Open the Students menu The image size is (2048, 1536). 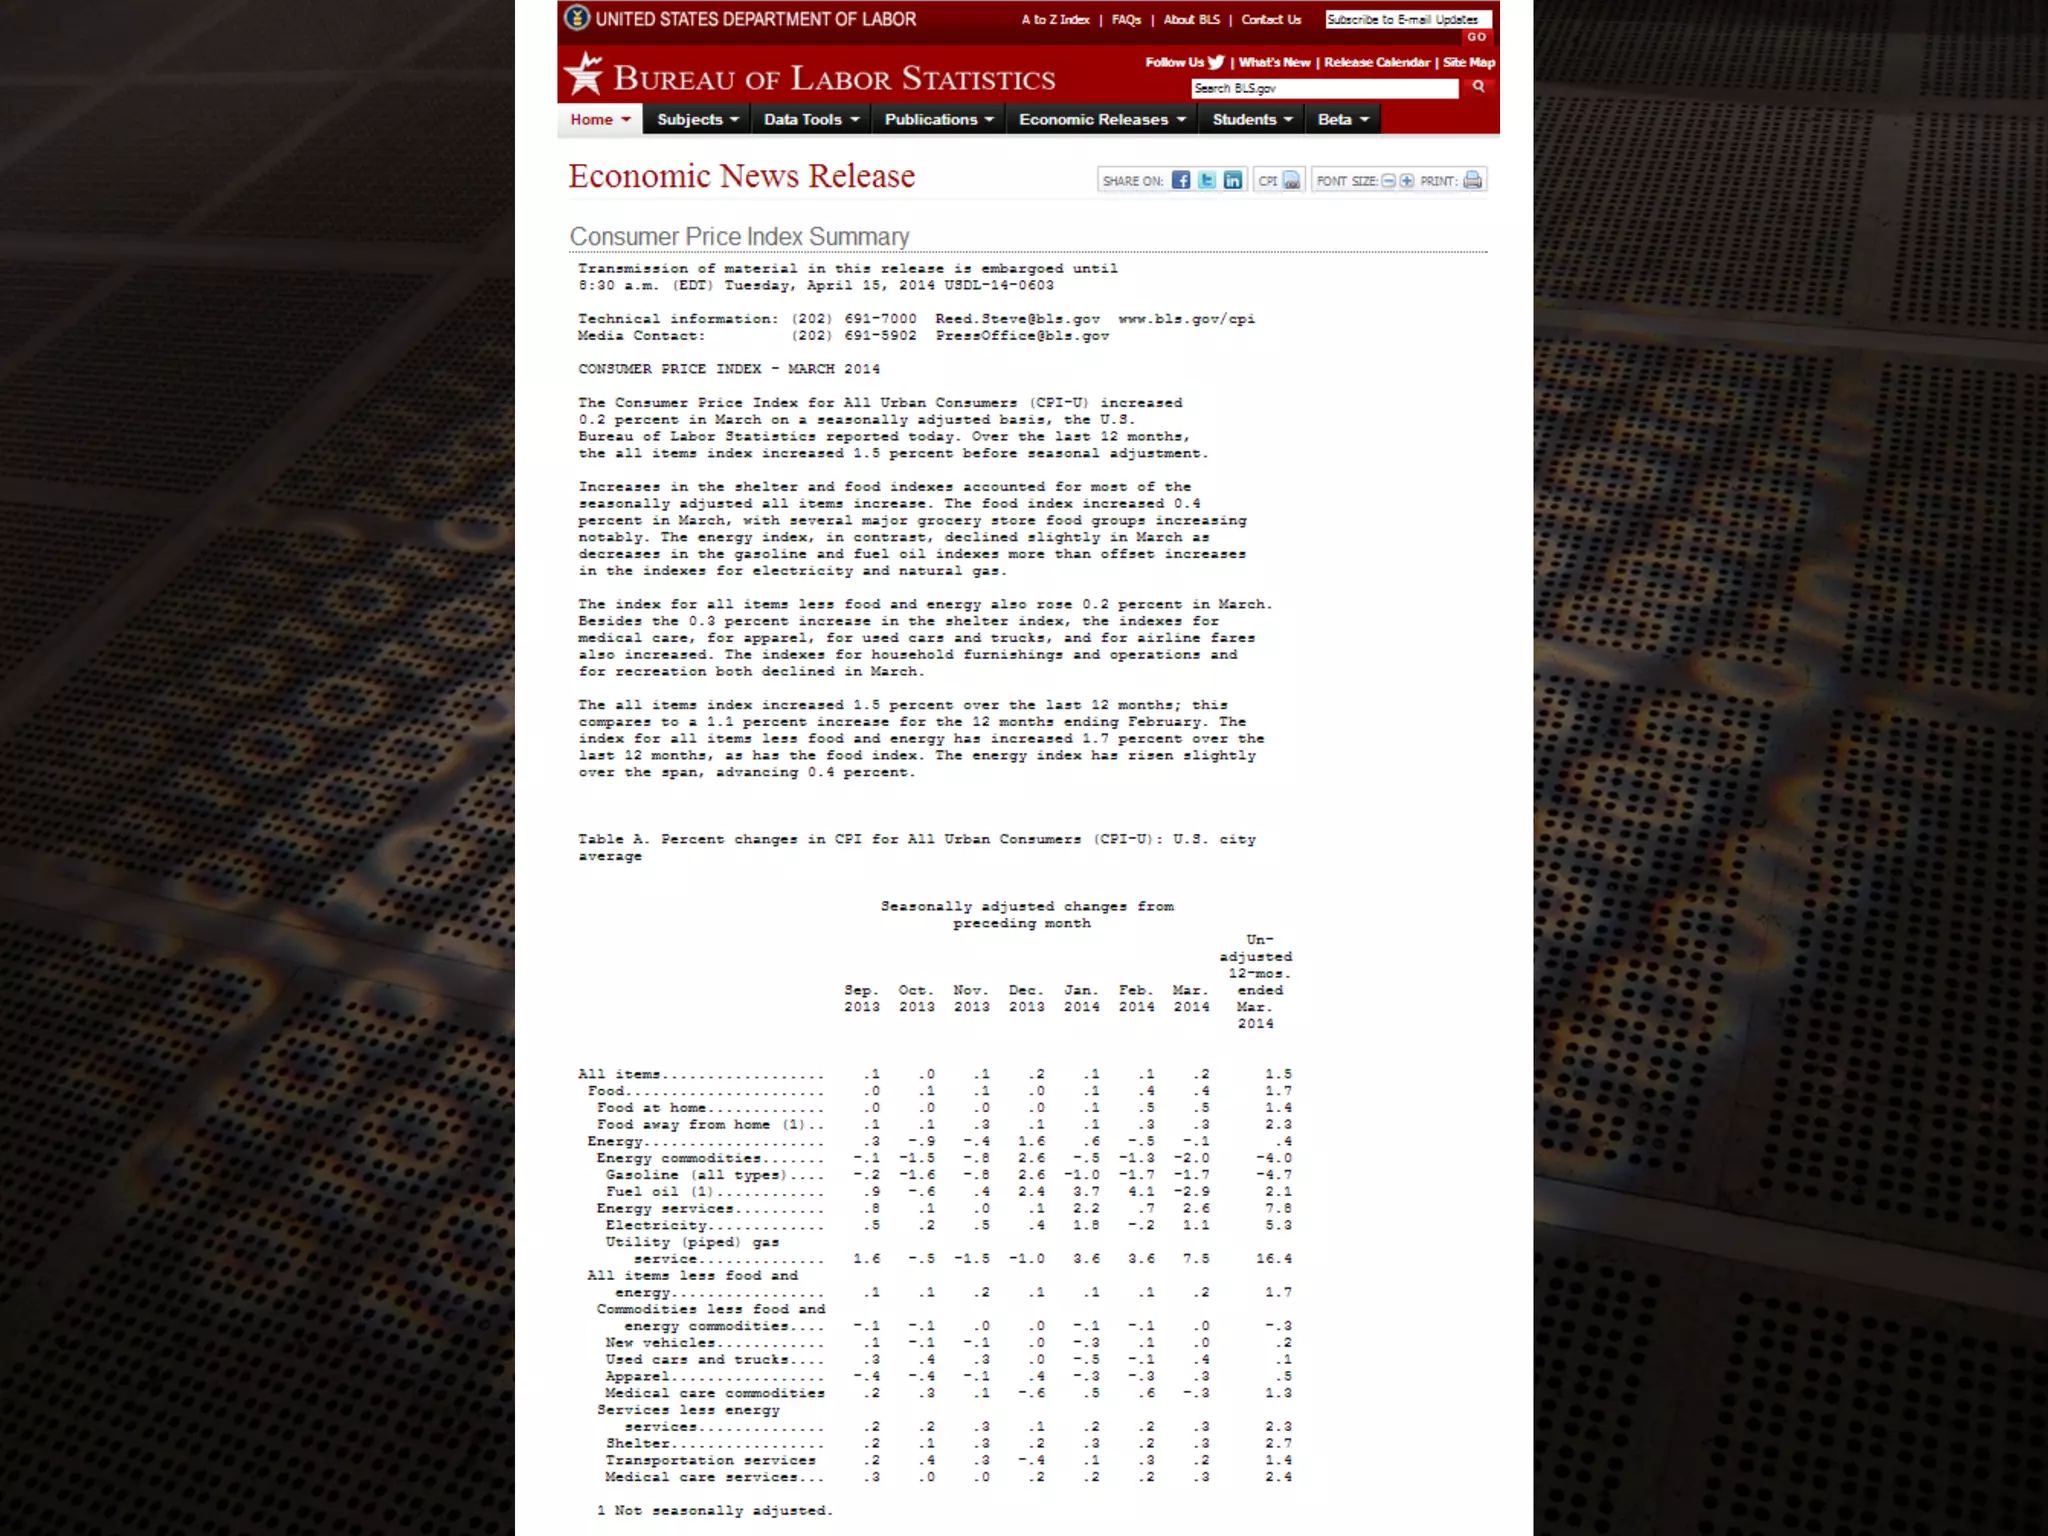1252,119
